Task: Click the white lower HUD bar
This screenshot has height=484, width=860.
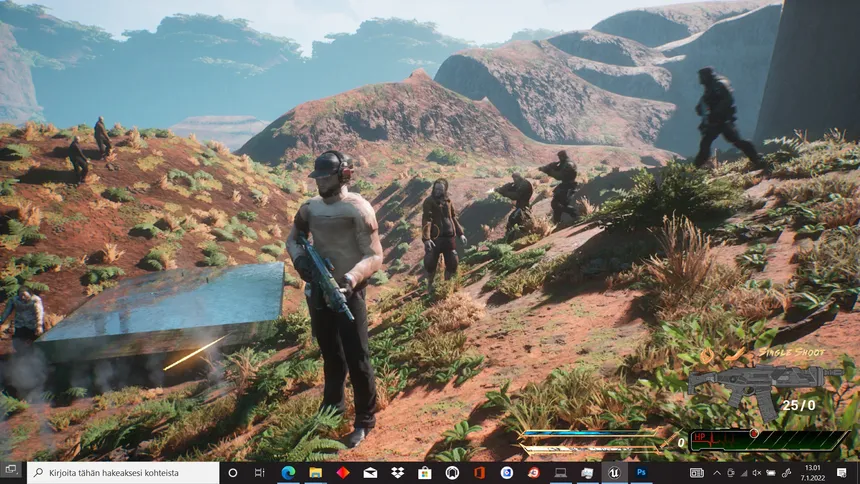Action: (589, 449)
